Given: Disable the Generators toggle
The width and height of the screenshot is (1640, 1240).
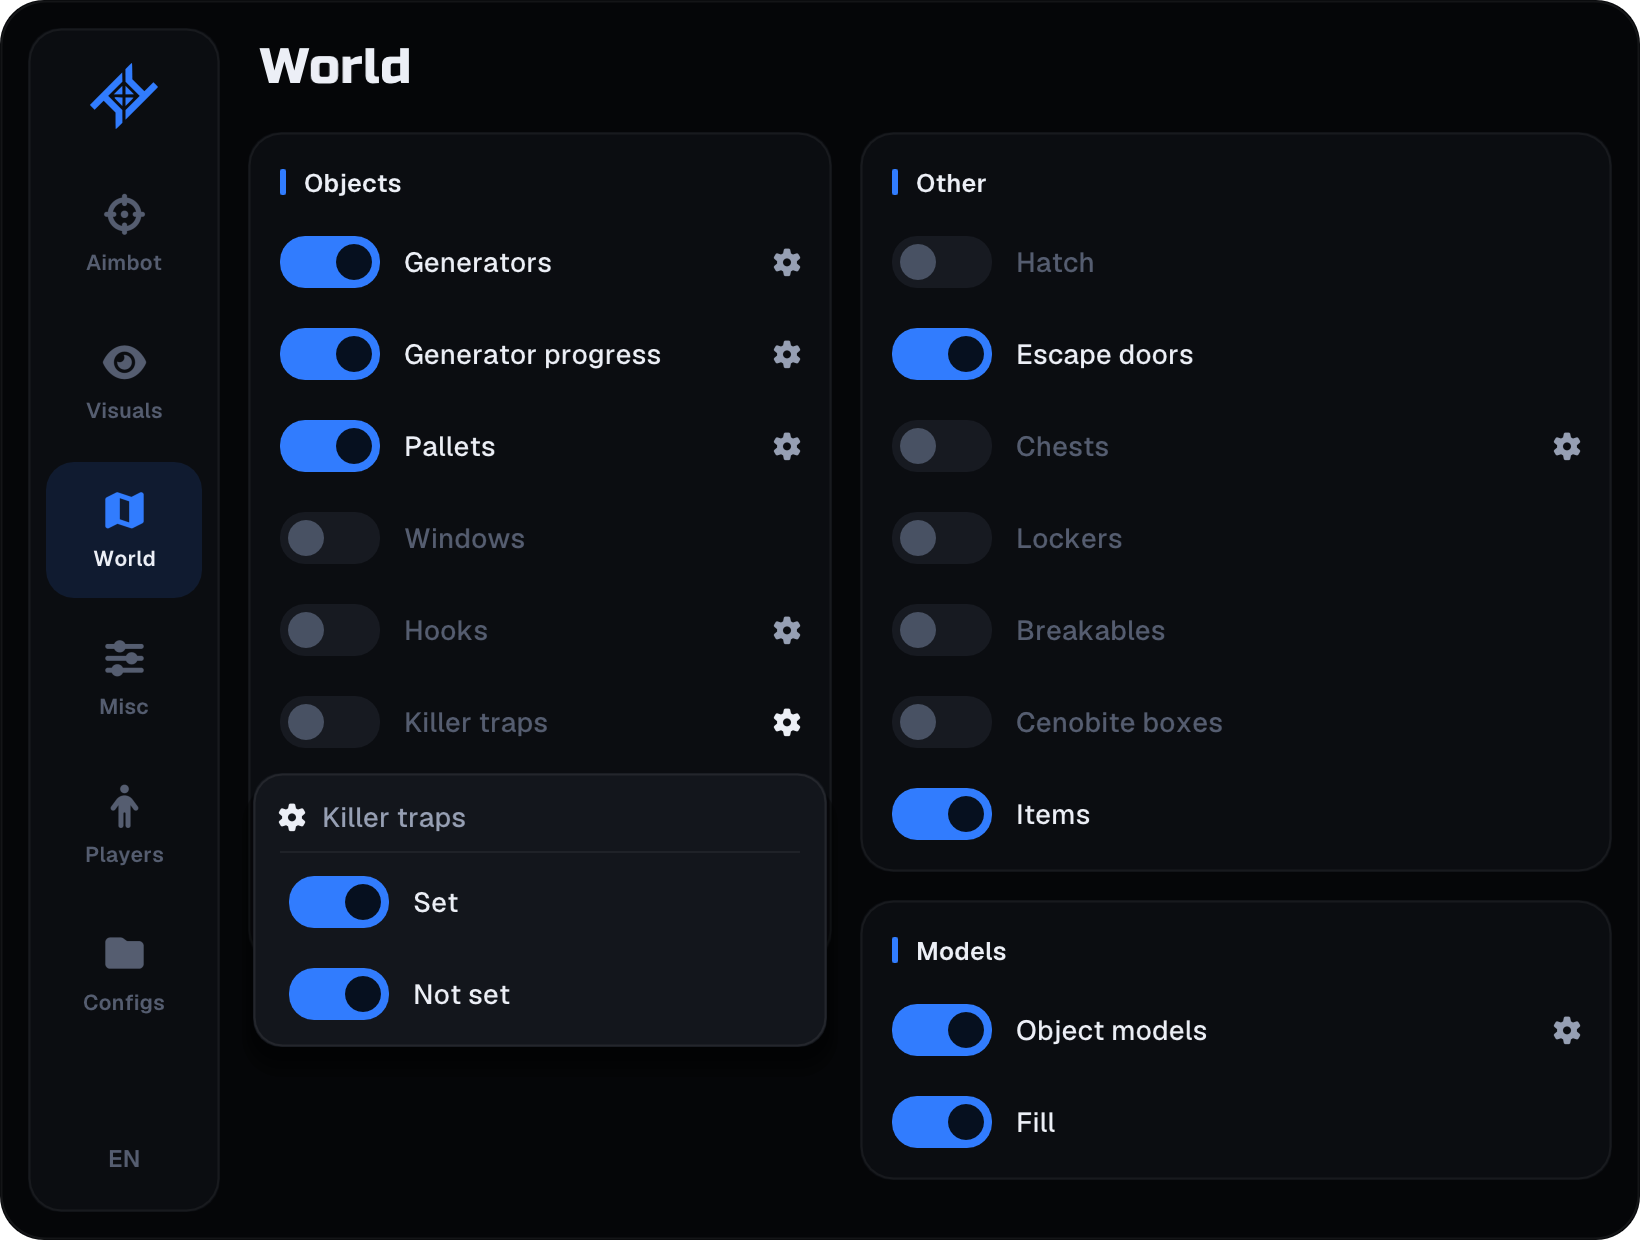Looking at the screenshot, I should (x=330, y=262).
